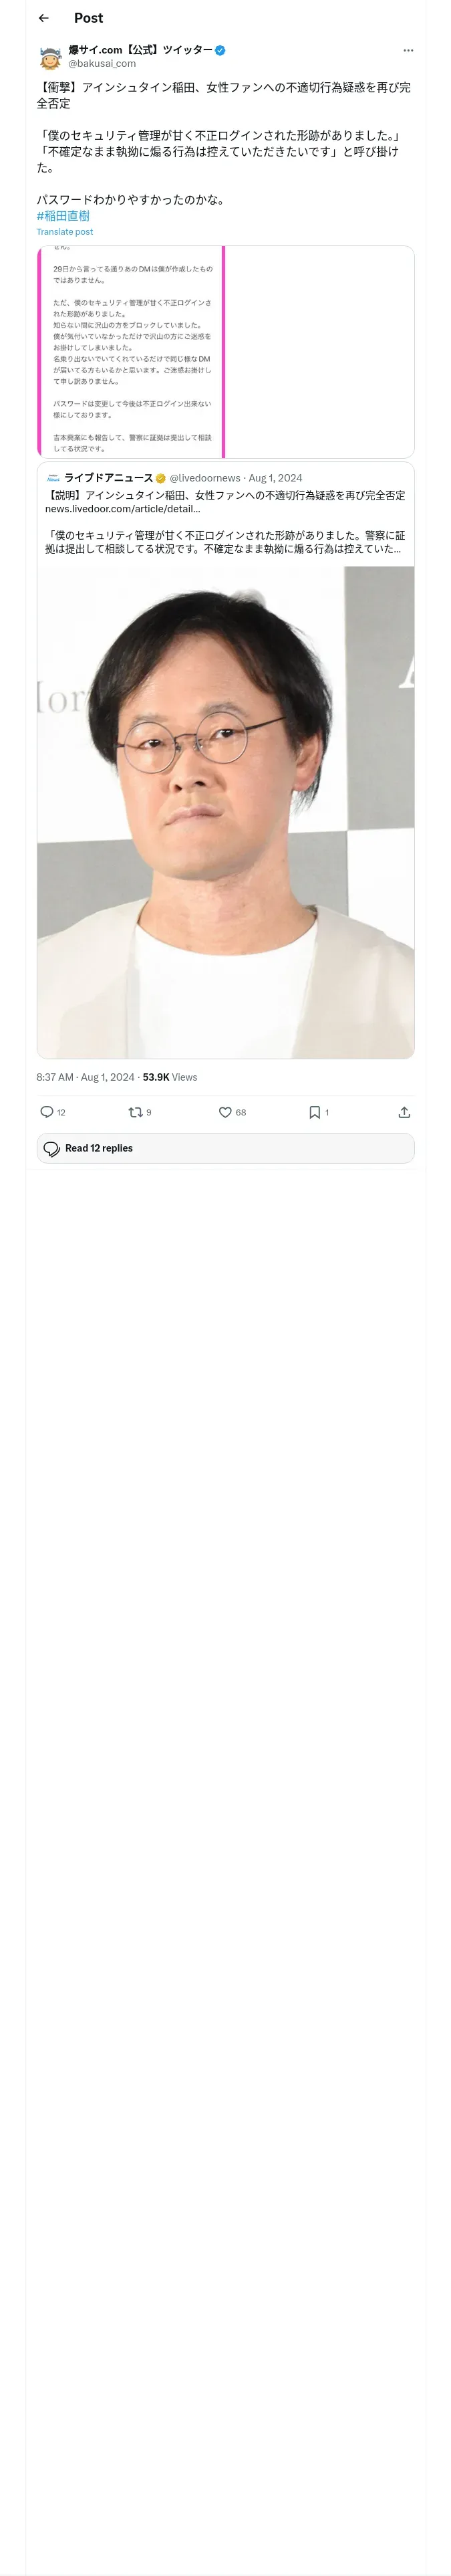Open the #稲田直樹 hashtag

[63, 216]
